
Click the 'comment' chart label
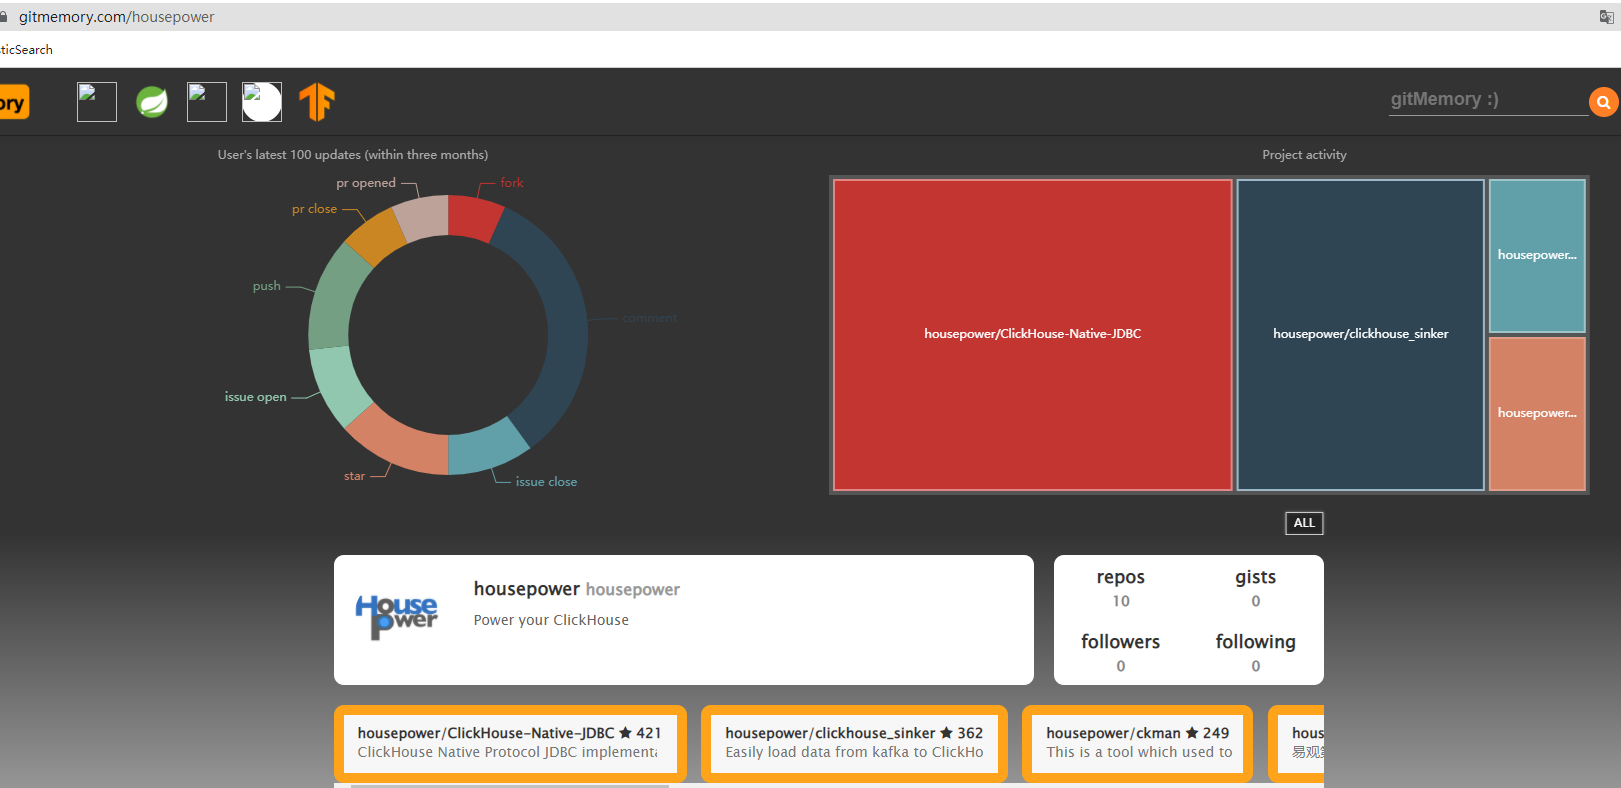(x=650, y=318)
